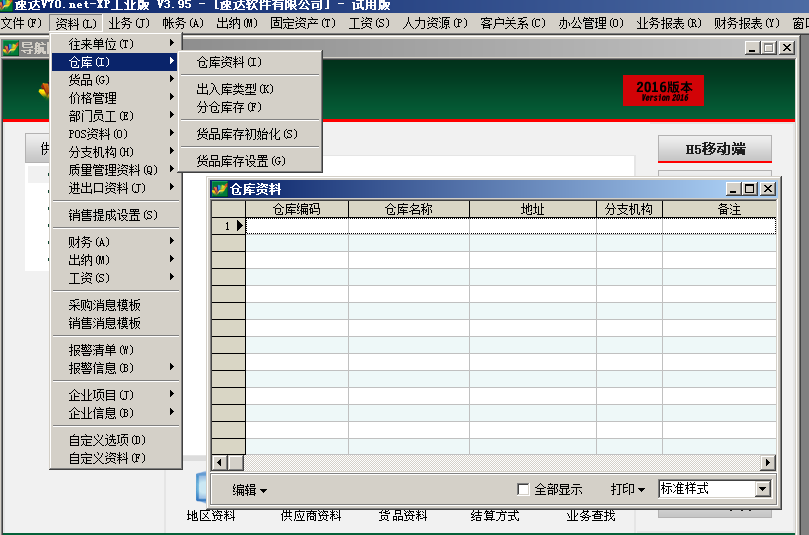Click the 仓库名称 cell of row 1

pos(409,226)
